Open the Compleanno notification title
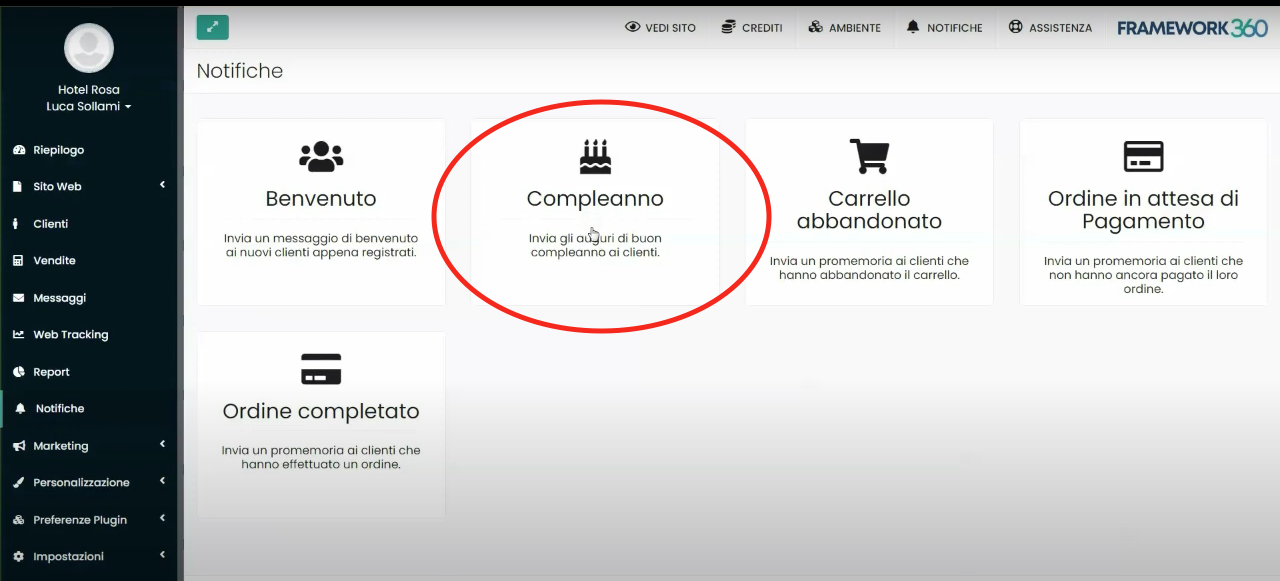 (x=595, y=199)
